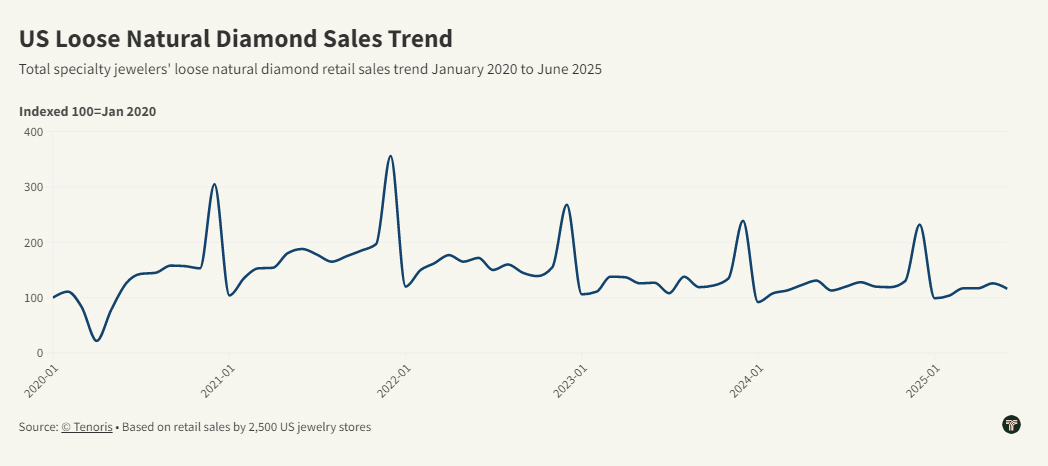This screenshot has height=466, width=1048.
Task: Click the 0 y-axis label
Action: 40,353
